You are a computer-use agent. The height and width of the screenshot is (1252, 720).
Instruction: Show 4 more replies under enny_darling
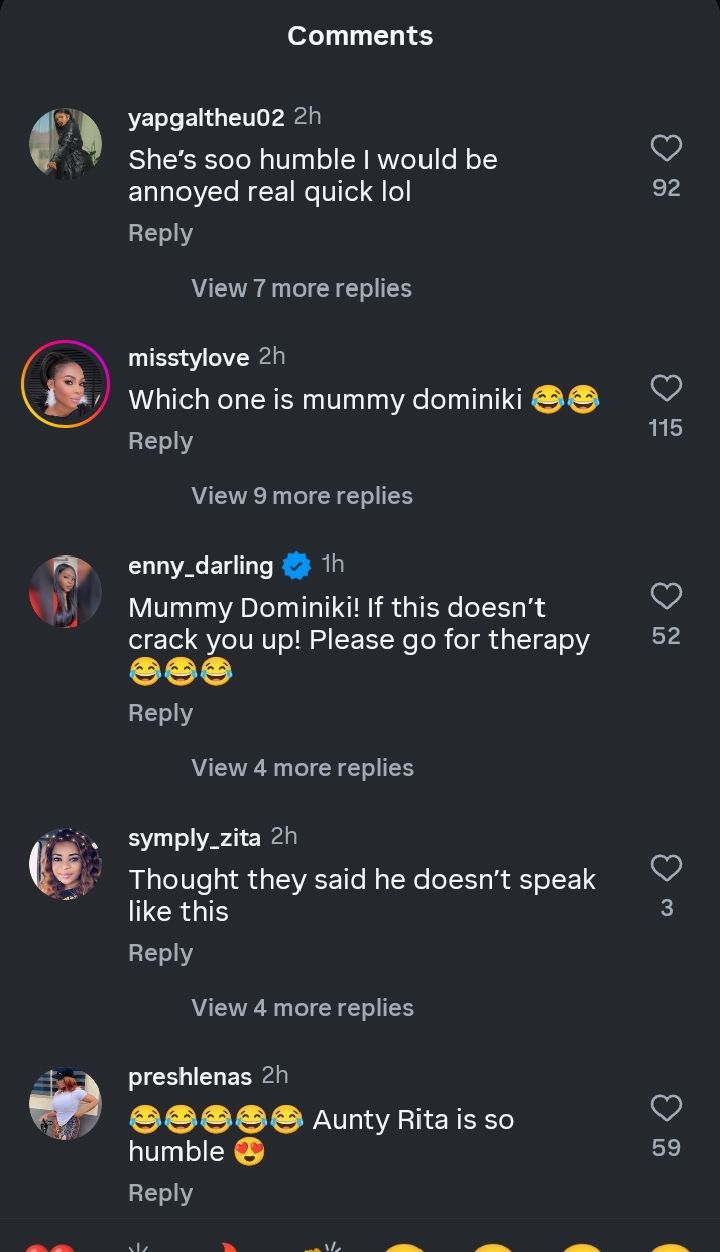[x=302, y=768]
